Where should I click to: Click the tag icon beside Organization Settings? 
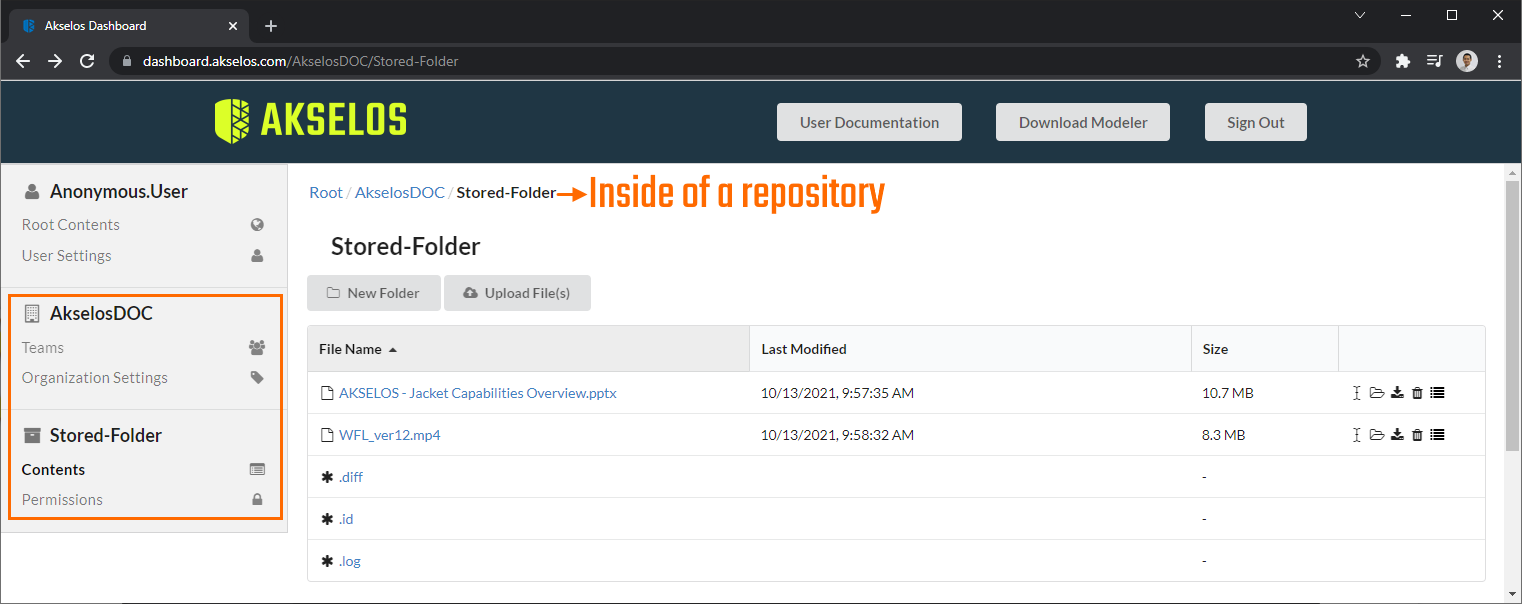(257, 378)
